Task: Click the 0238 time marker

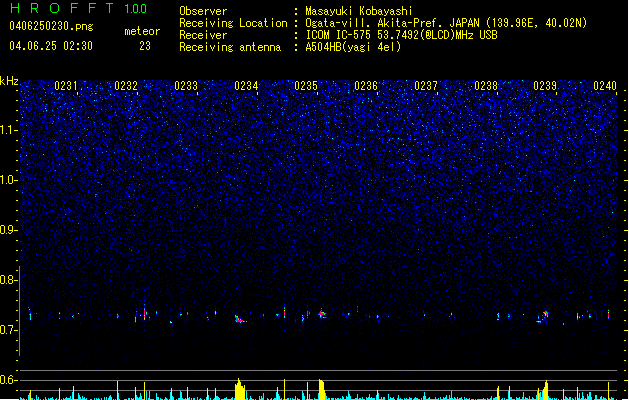Action: point(486,86)
